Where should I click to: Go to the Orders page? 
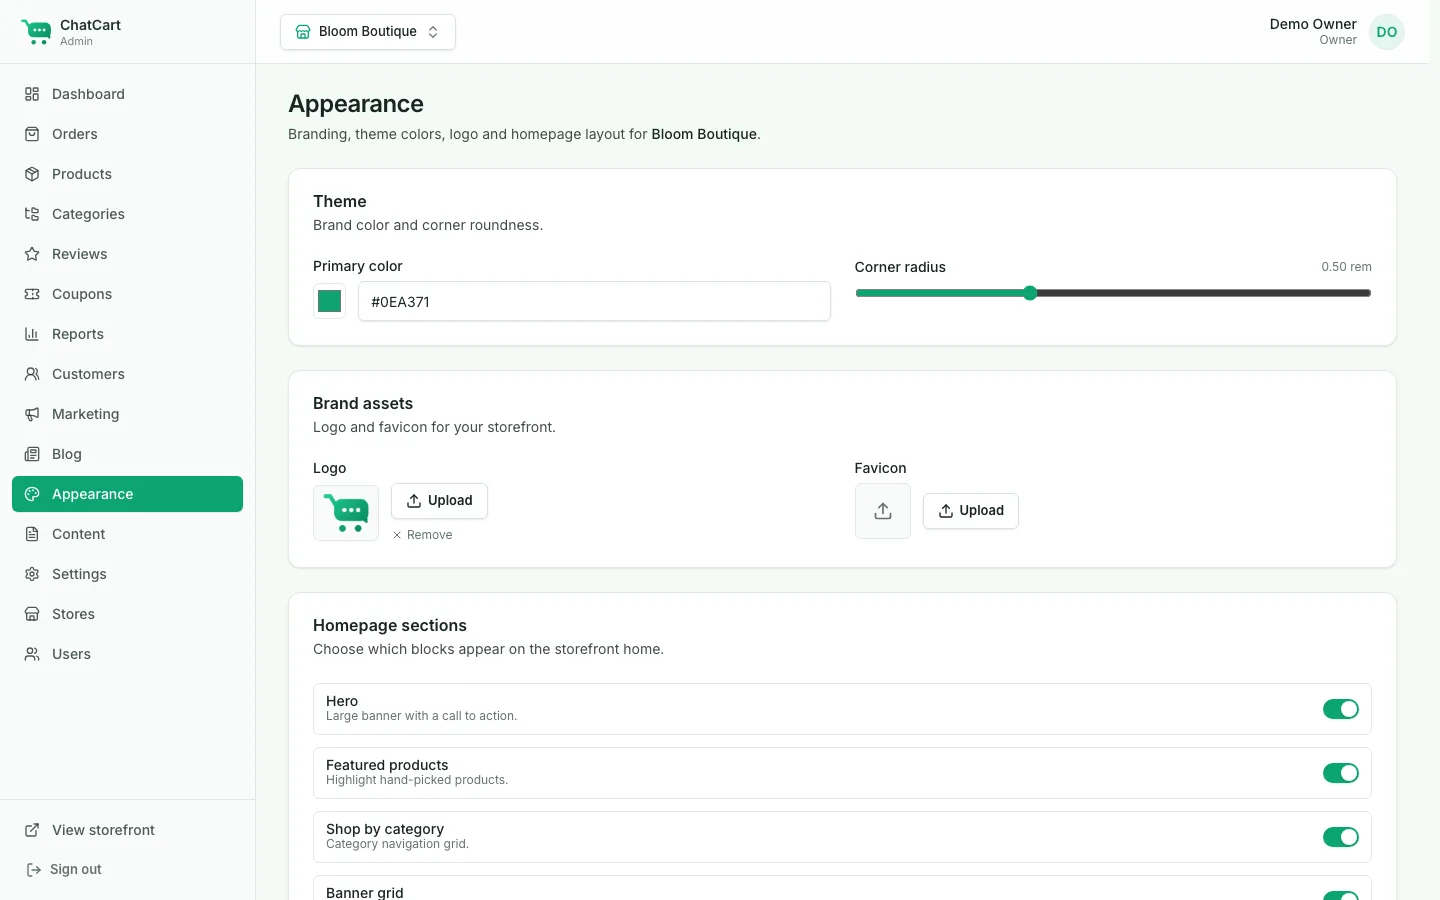pyautogui.click(x=128, y=134)
